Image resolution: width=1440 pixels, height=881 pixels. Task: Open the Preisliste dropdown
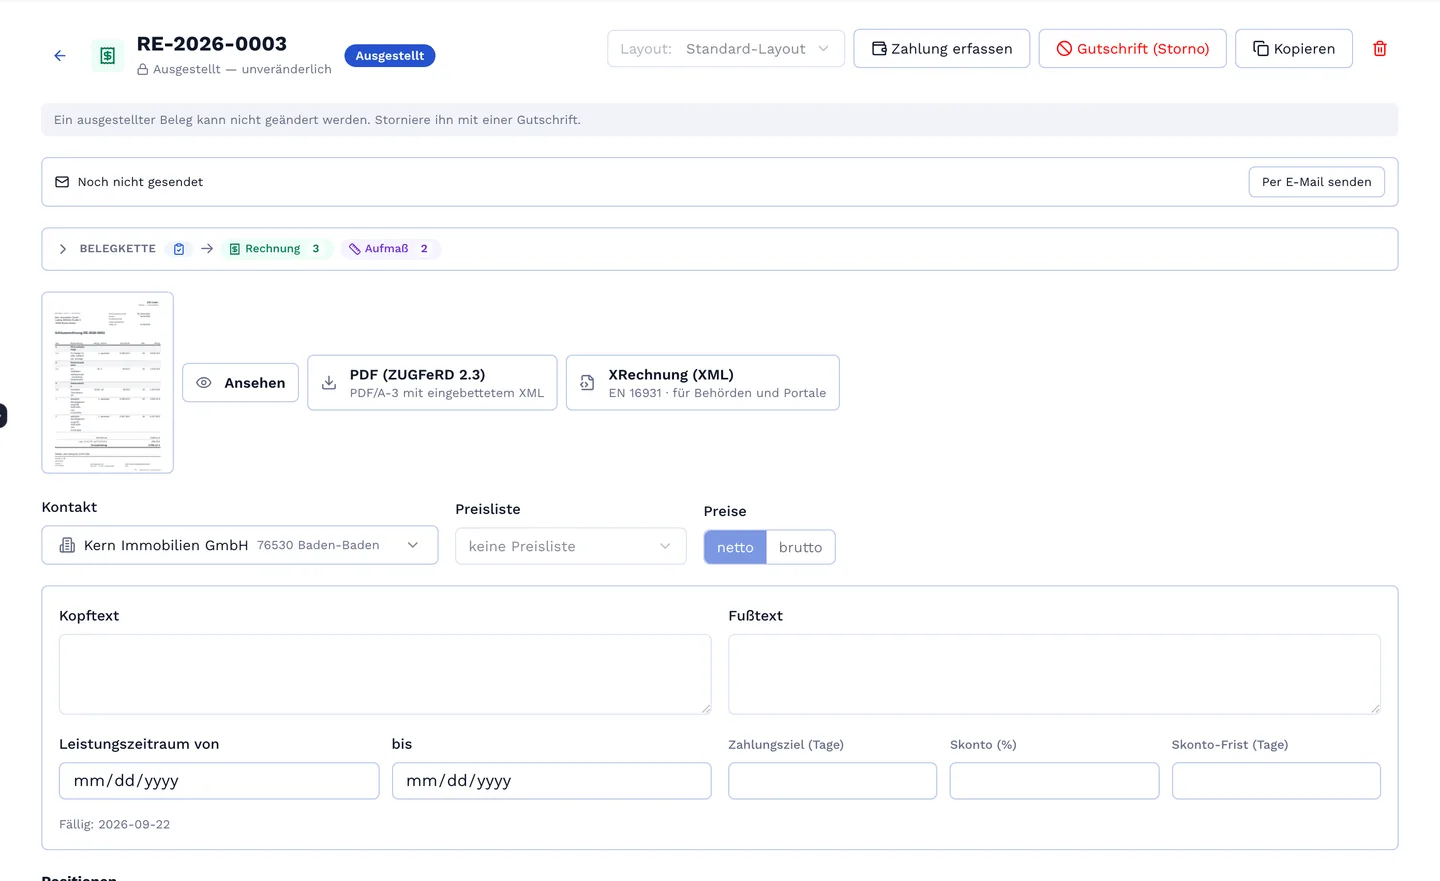(571, 546)
